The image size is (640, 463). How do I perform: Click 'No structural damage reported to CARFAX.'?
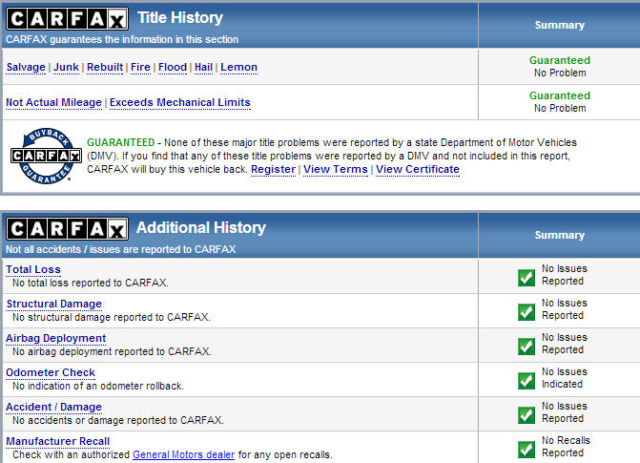click(111, 317)
